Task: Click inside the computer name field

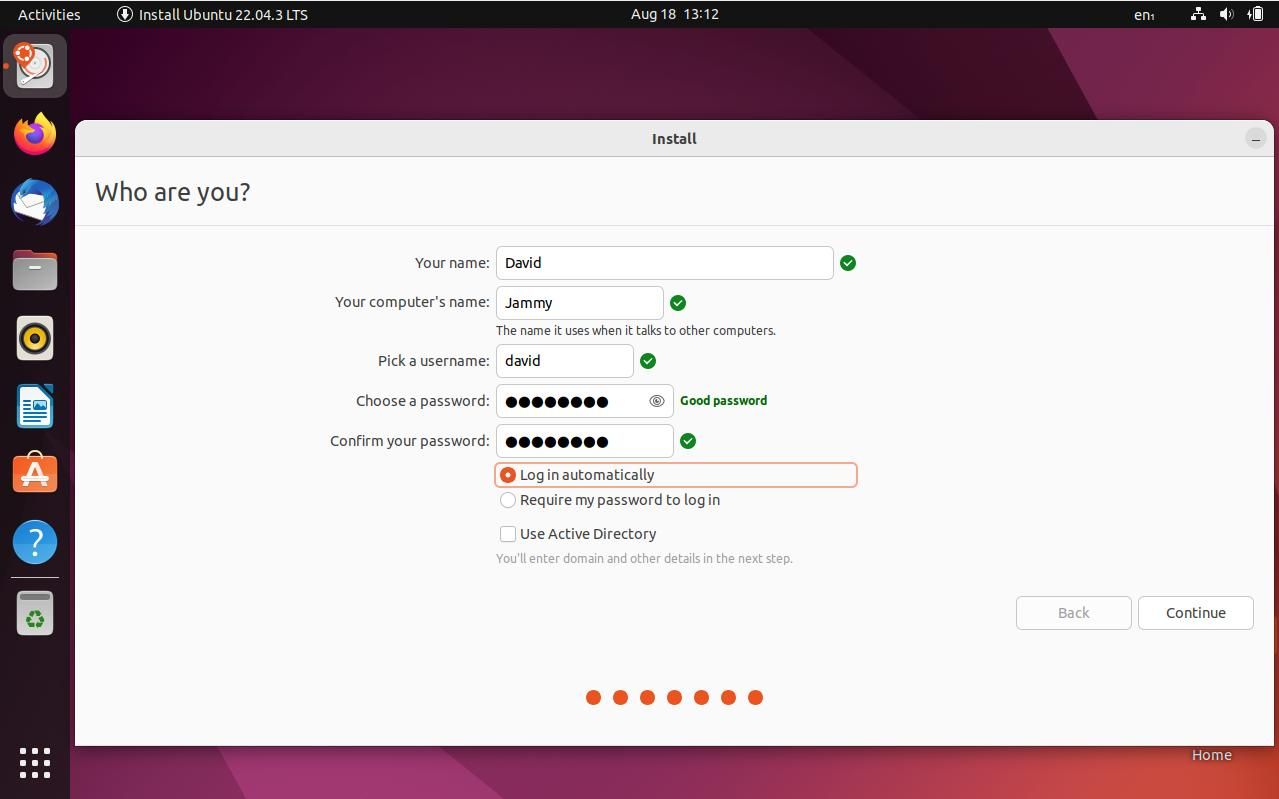Action: click(x=579, y=302)
